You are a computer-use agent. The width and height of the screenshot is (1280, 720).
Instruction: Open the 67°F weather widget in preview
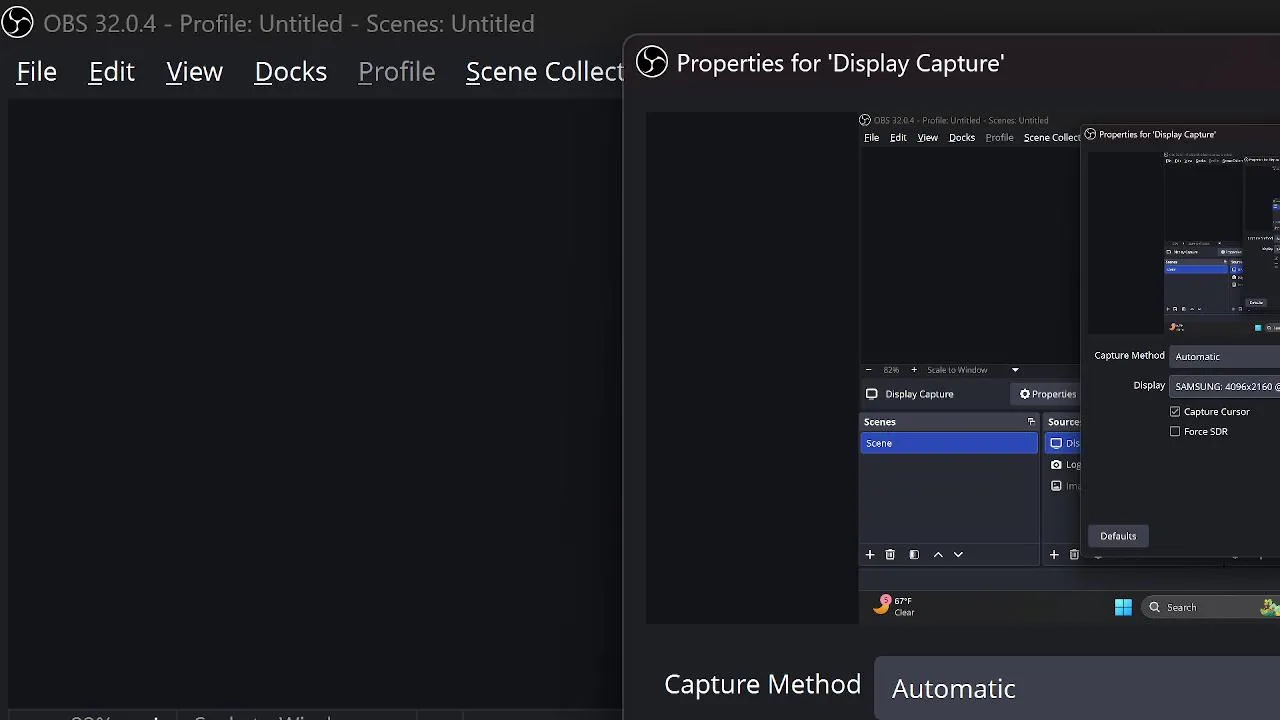pos(894,606)
